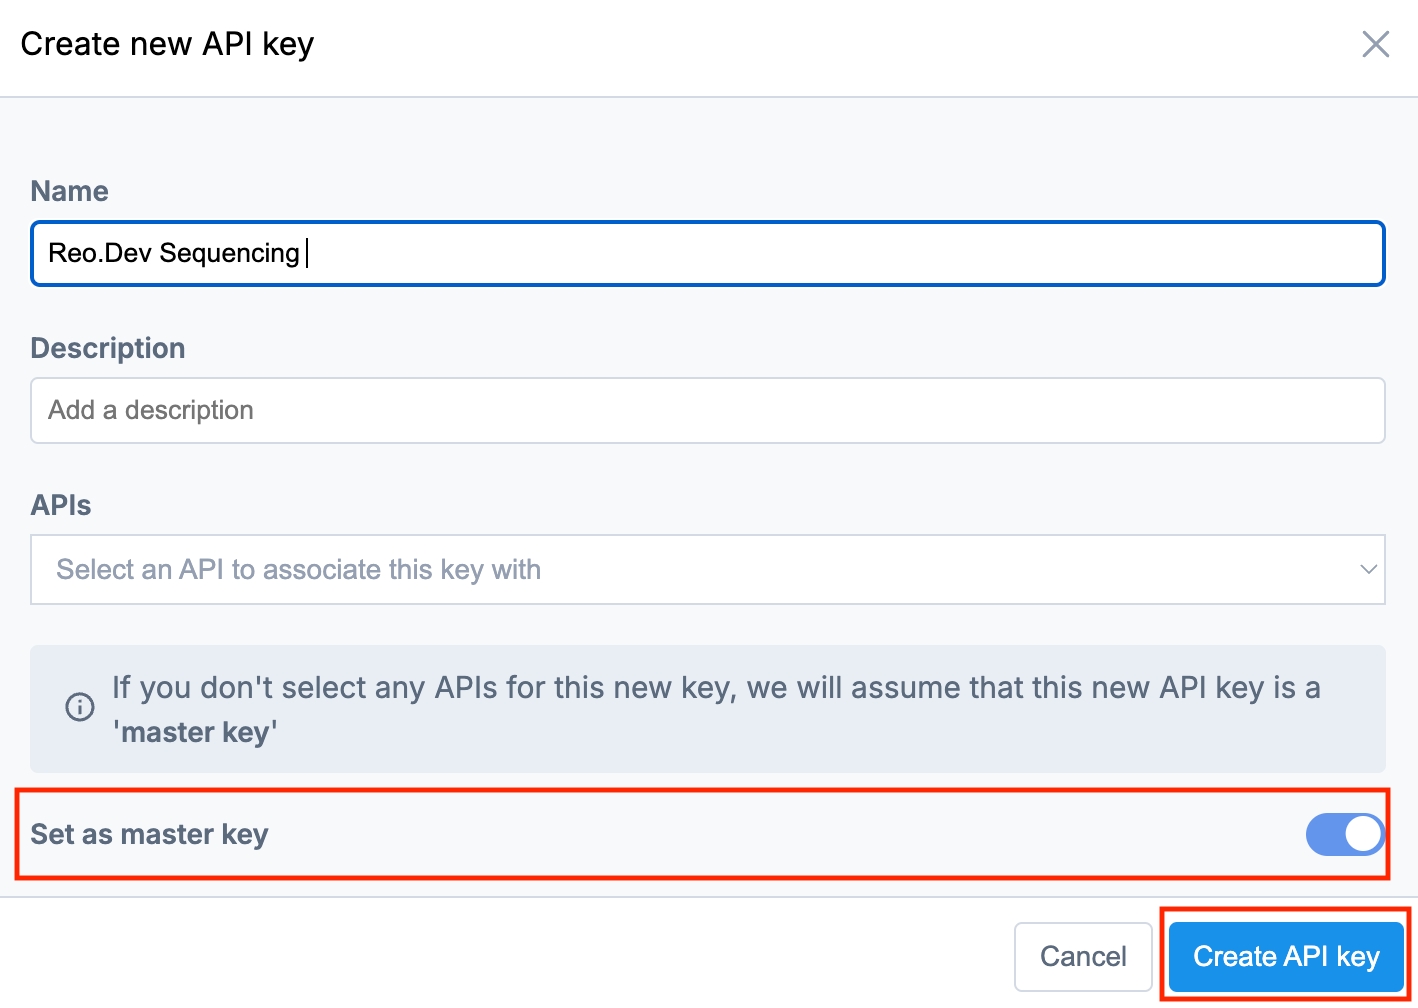Image resolution: width=1418 pixels, height=1008 pixels.
Task: Click the Name field label
Action: [69, 191]
